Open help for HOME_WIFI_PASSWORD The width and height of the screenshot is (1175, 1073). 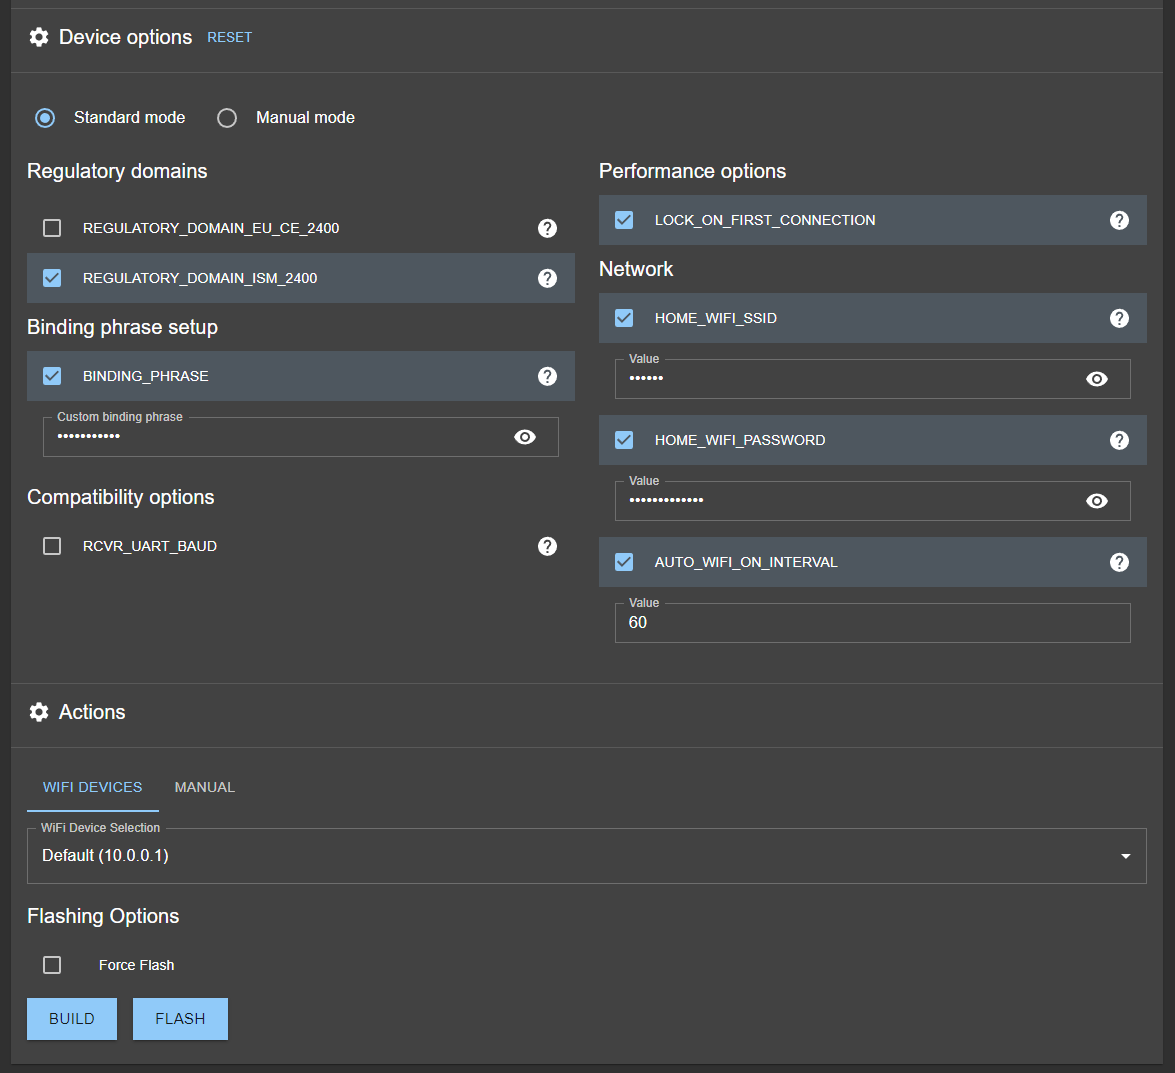(1119, 441)
